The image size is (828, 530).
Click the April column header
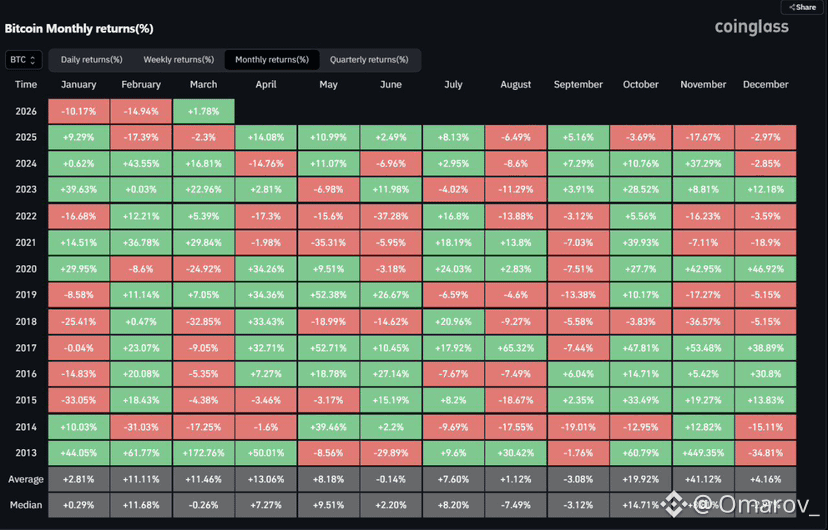click(x=266, y=84)
